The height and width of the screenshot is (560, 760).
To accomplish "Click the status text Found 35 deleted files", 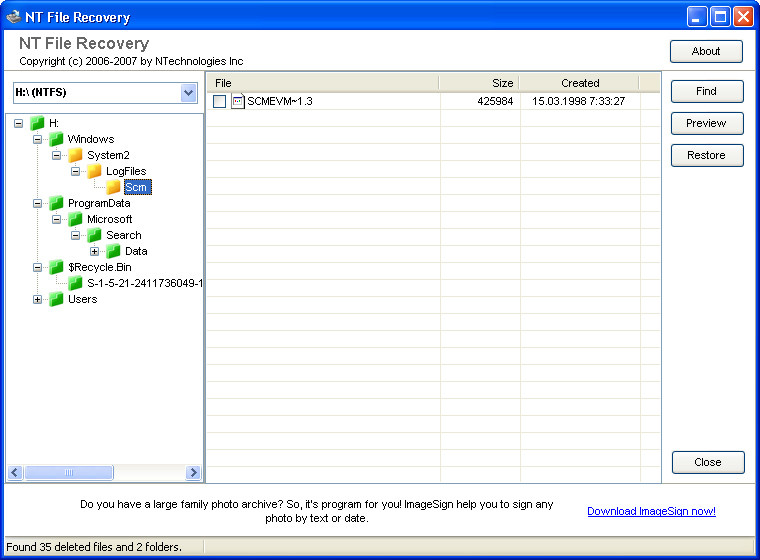I will [94, 547].
